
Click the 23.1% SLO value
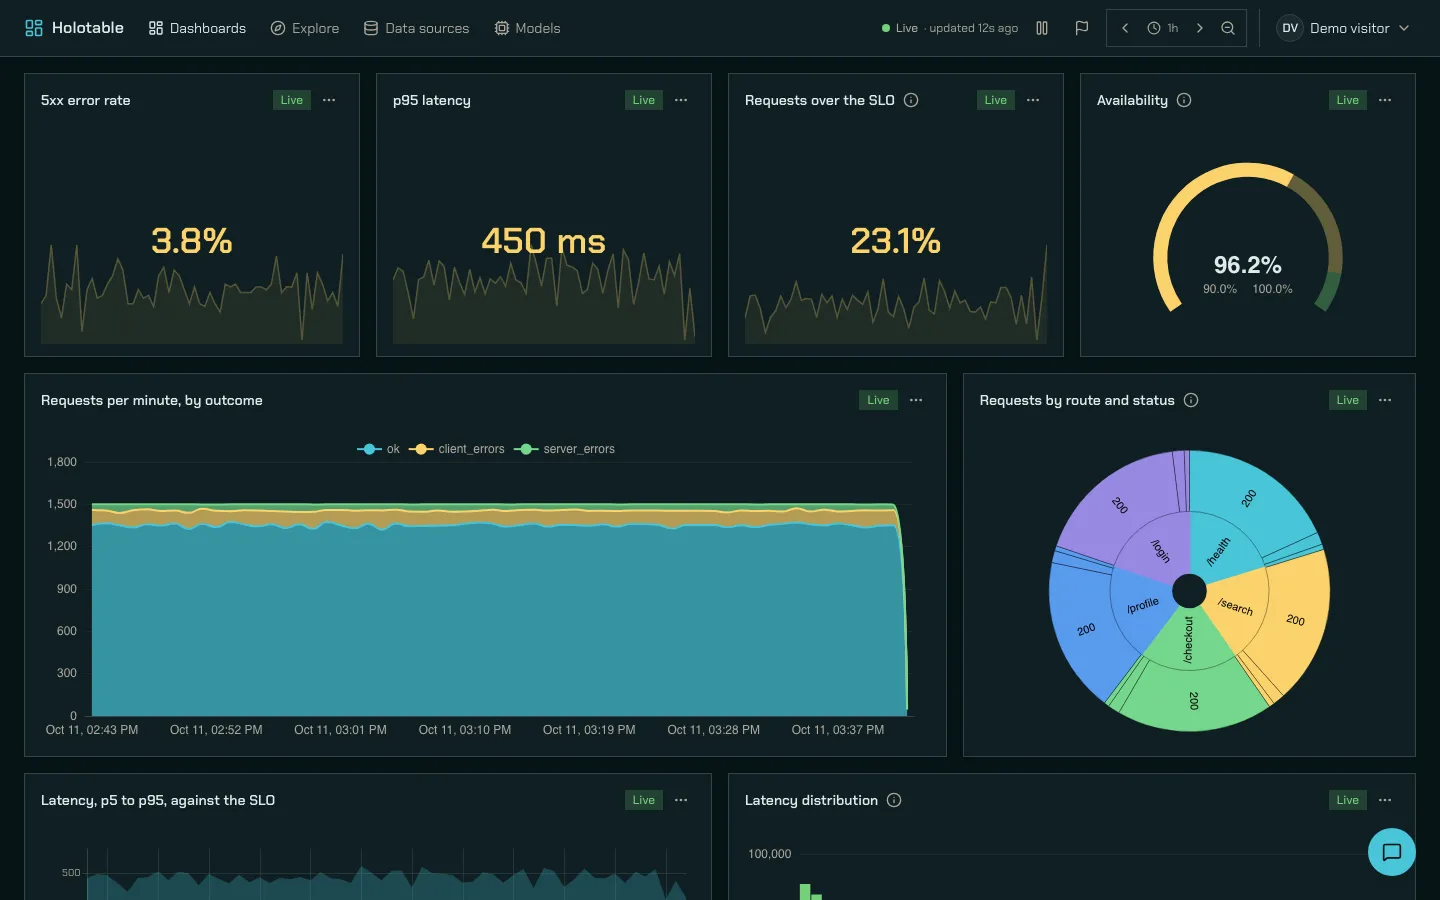pyautogui.click(x=896, y=241)
